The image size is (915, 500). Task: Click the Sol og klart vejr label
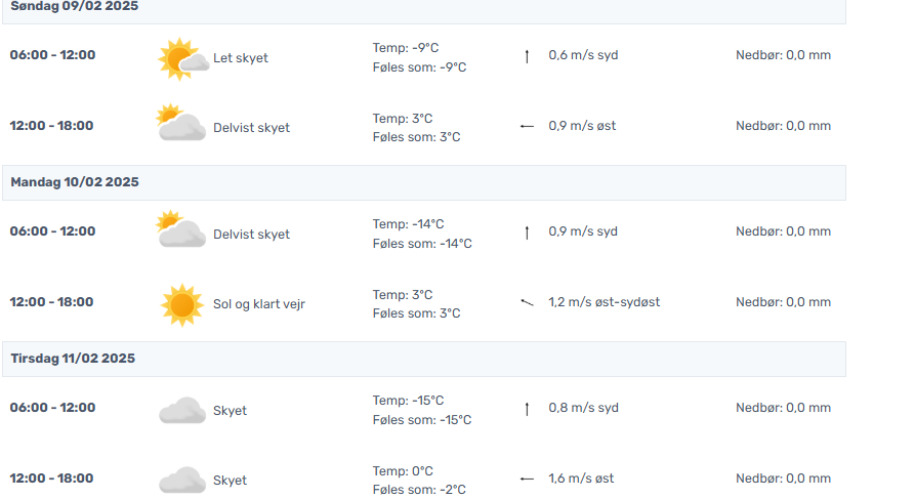click(x=259, y=304)
